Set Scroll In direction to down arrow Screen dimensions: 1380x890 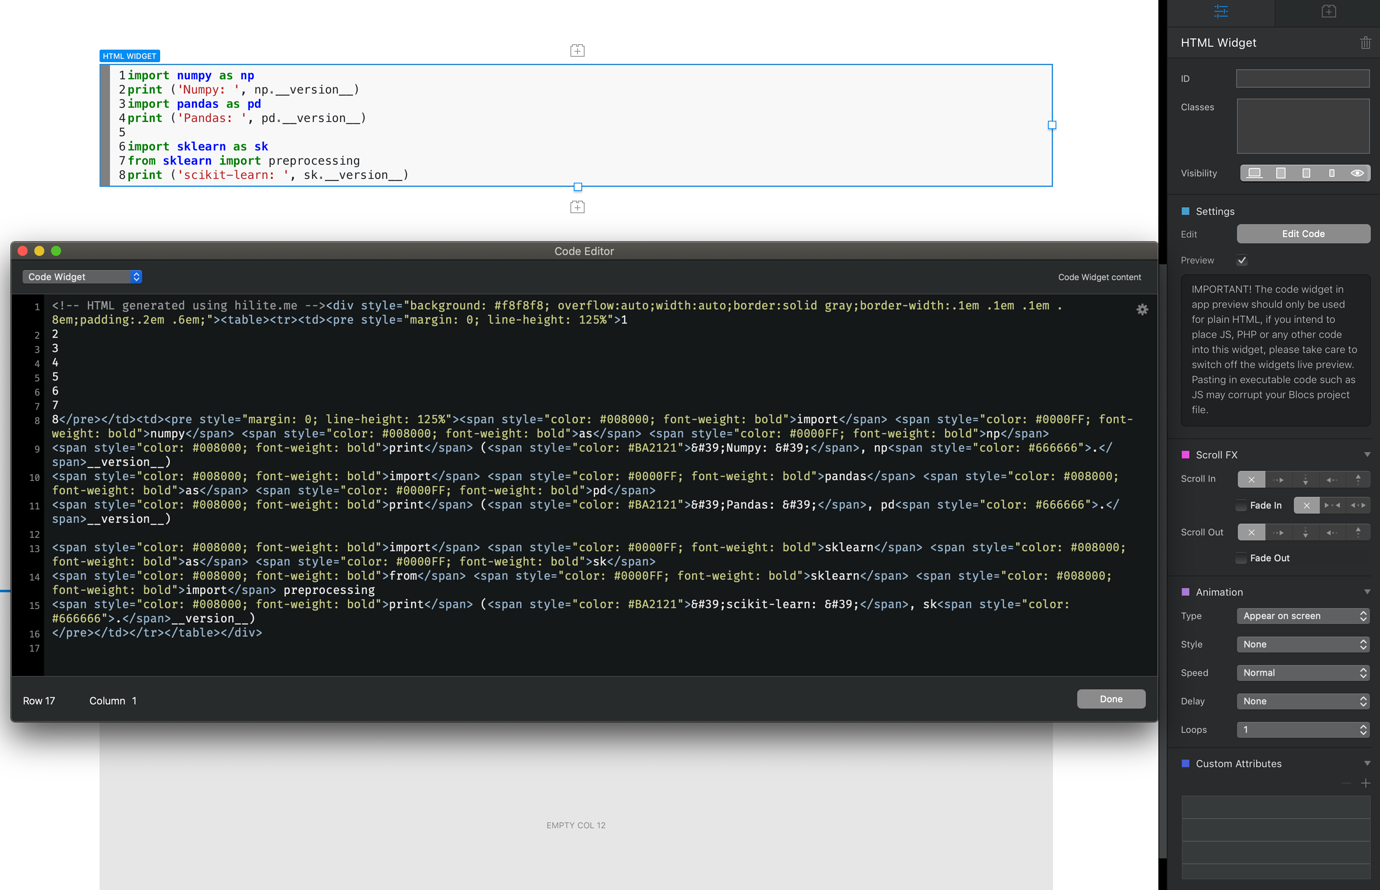pos(1305,479)
